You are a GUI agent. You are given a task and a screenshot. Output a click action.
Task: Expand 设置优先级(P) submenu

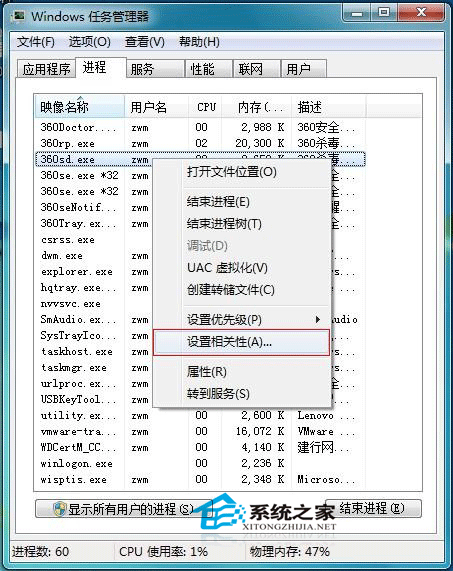coord(242,320)
